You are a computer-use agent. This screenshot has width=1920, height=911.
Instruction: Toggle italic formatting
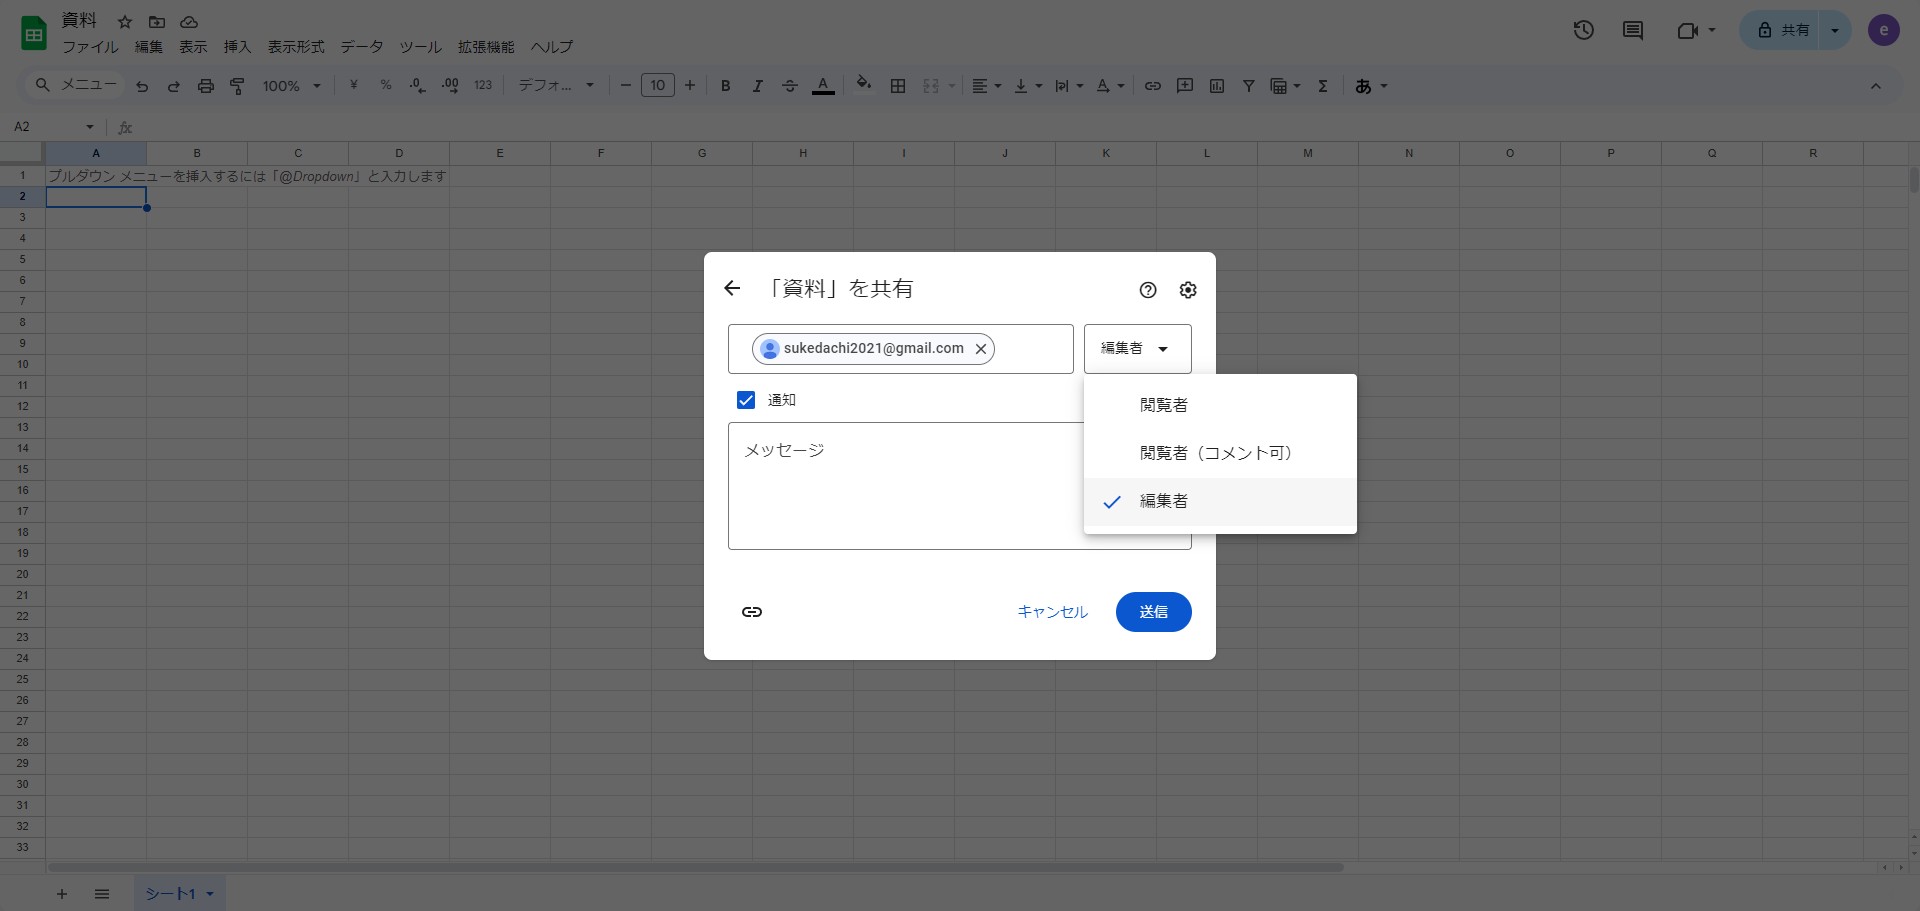click(758, 86)
